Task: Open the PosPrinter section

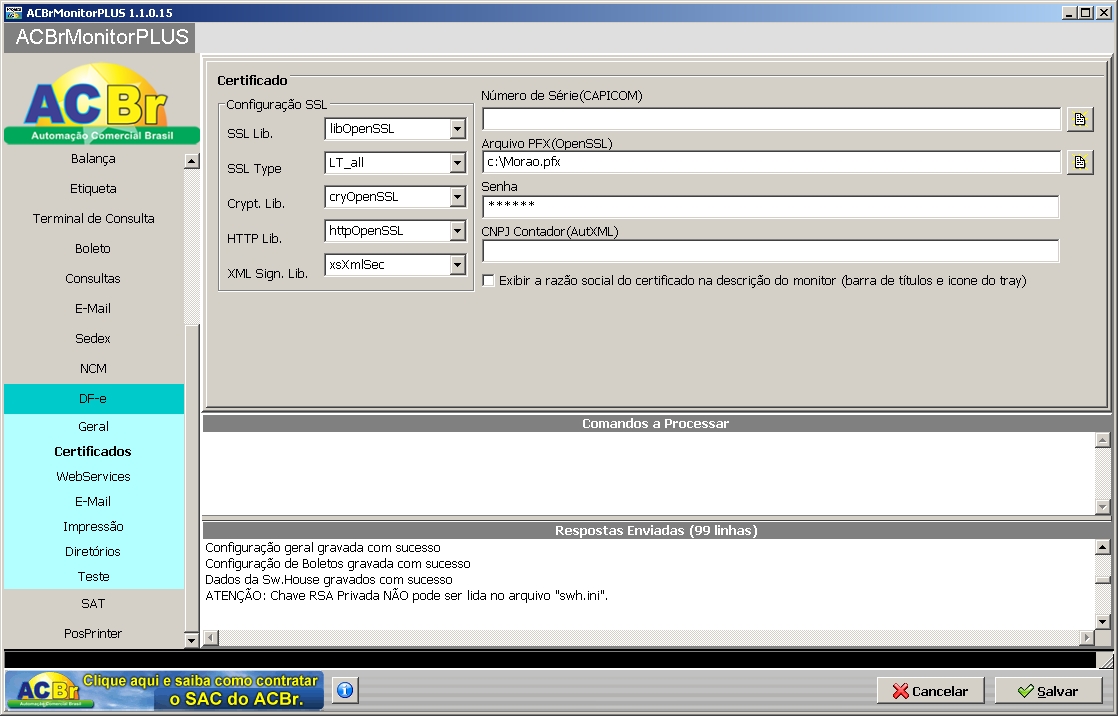Action: (93, 633)
